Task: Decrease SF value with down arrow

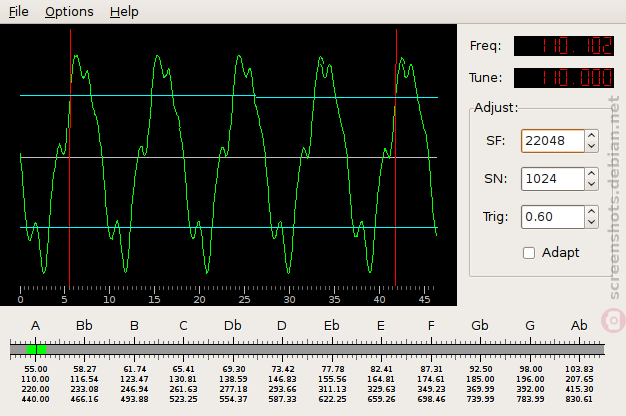Action: point(591,147)
